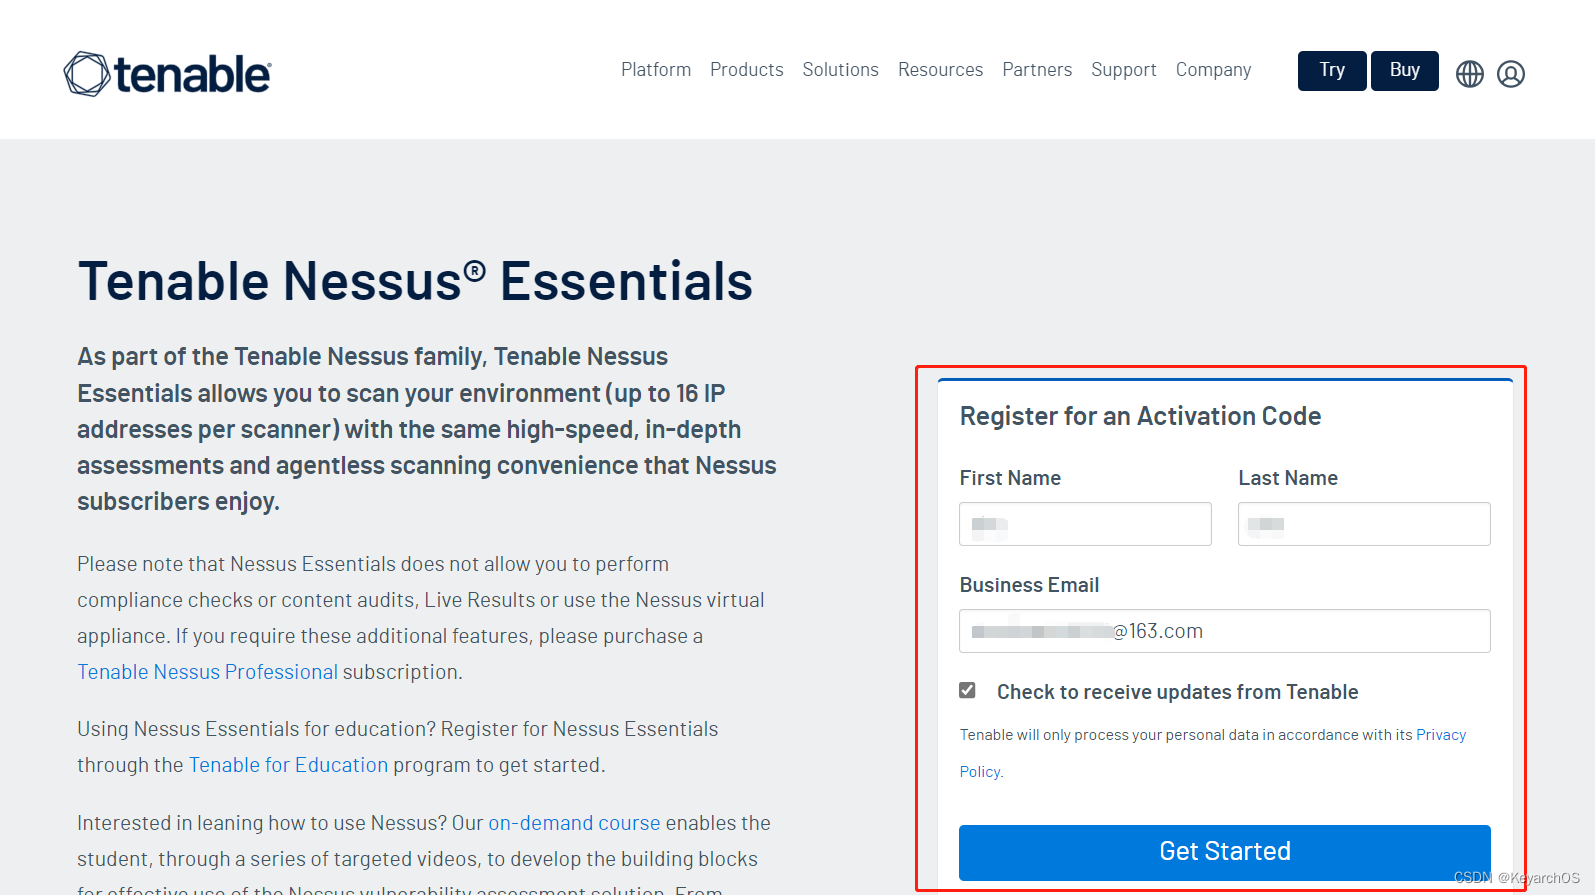This screenshot has width=1595, height=895.
Task: Click the Buy button
Action: pos(1404,71)
